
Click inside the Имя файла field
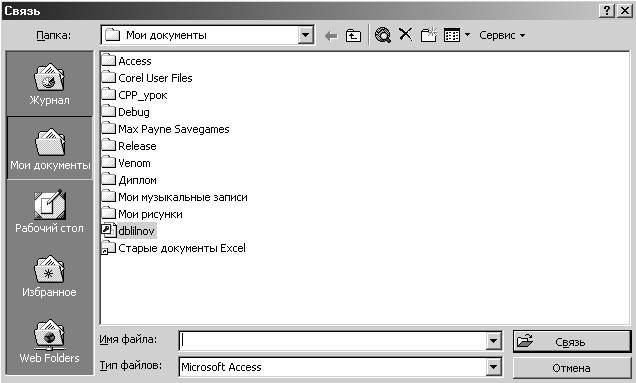tap(333, 341)
